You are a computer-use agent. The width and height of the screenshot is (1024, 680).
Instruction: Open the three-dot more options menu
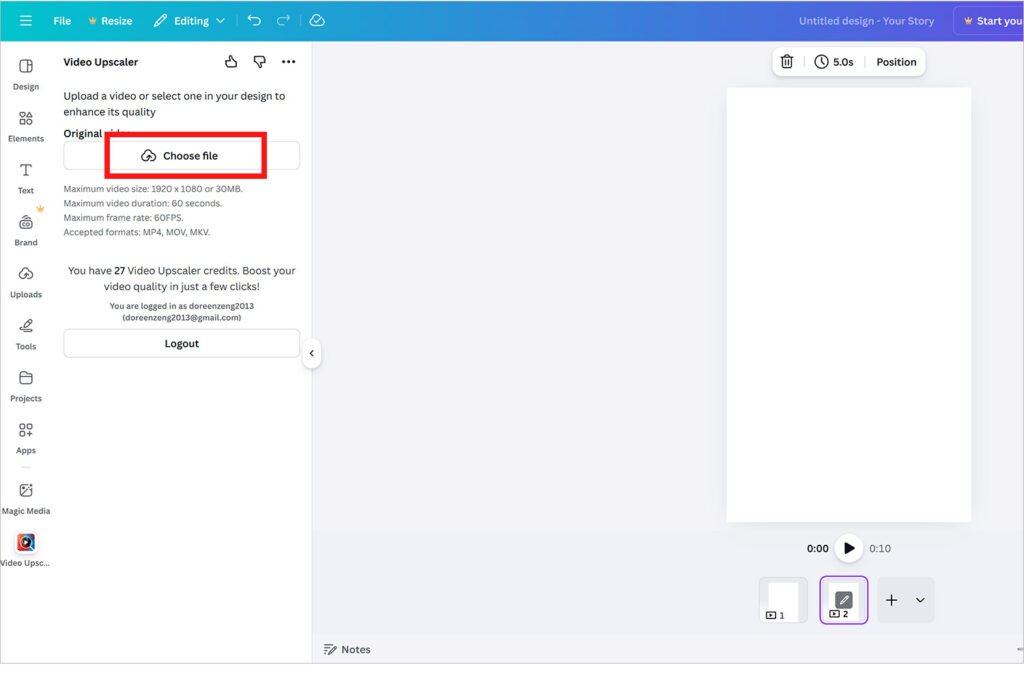tap(289, 62)
